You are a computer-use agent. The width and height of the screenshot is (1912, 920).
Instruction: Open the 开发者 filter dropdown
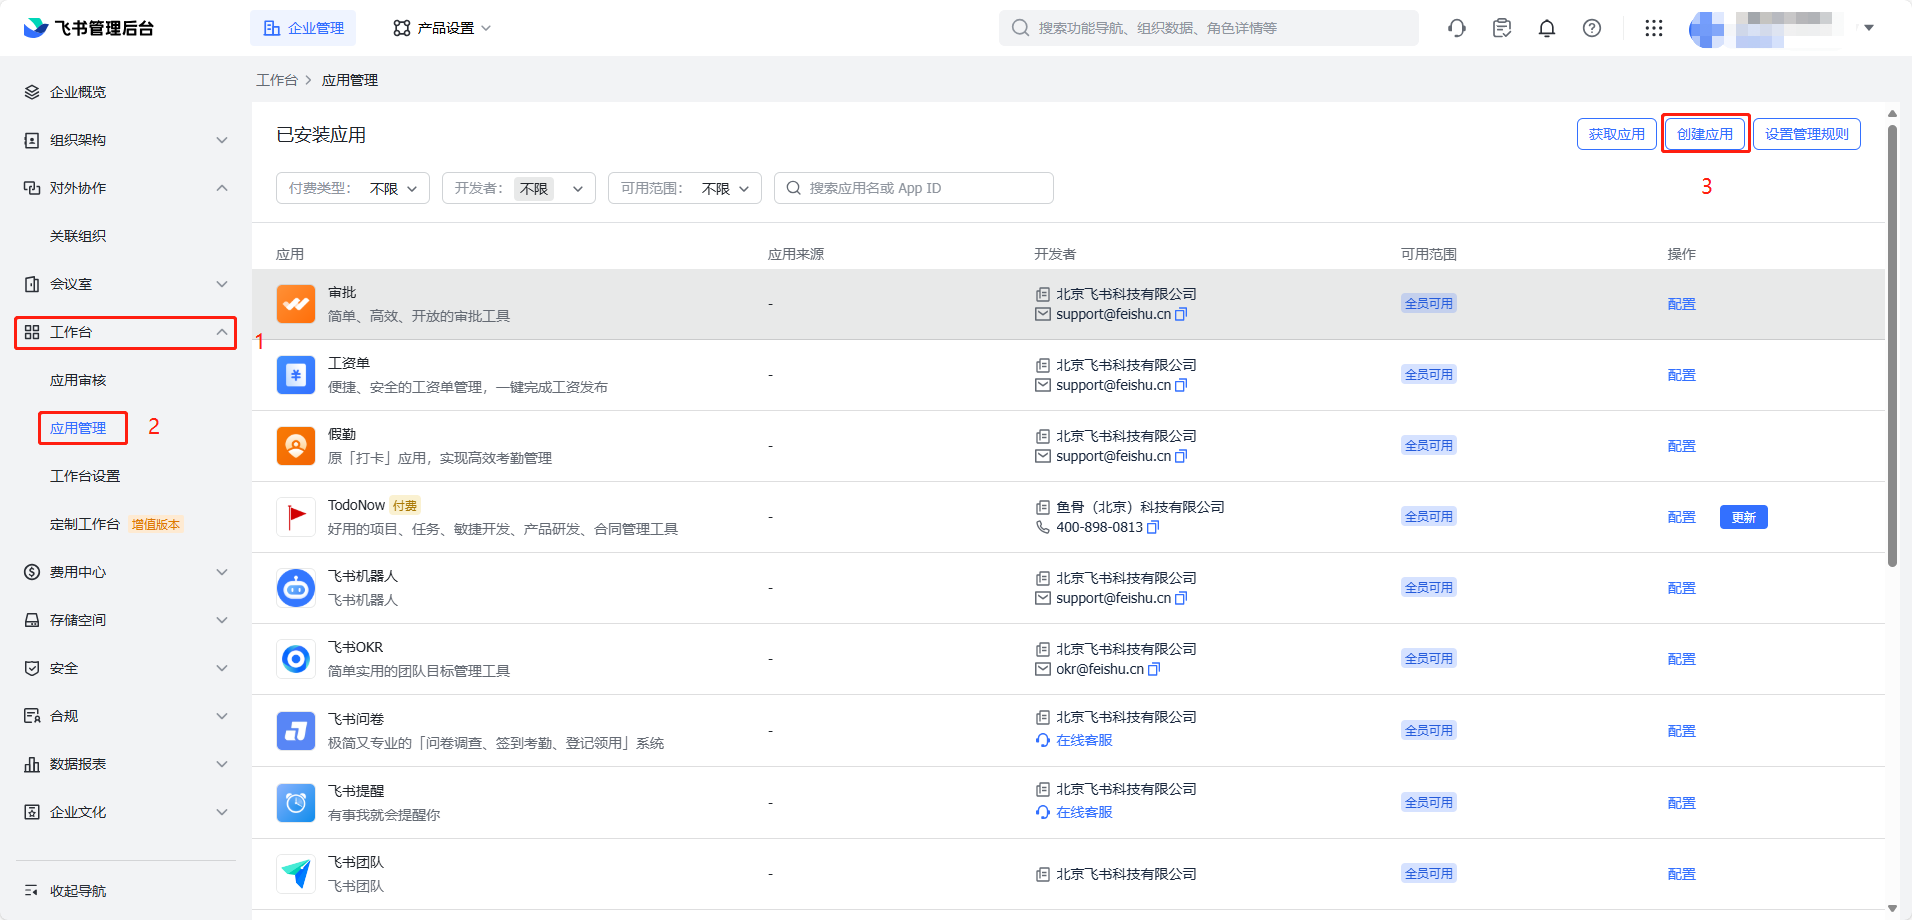(x=519, y=188)
